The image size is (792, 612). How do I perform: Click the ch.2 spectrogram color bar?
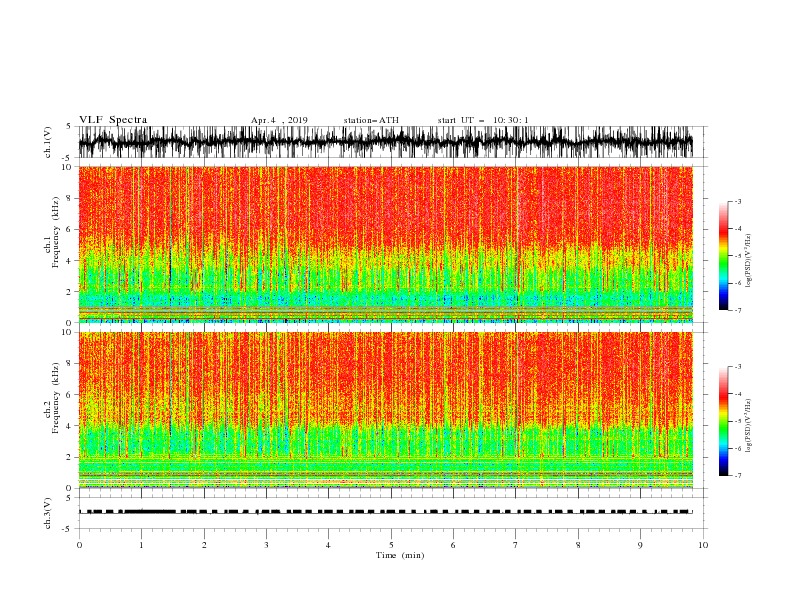pos(724,421)
